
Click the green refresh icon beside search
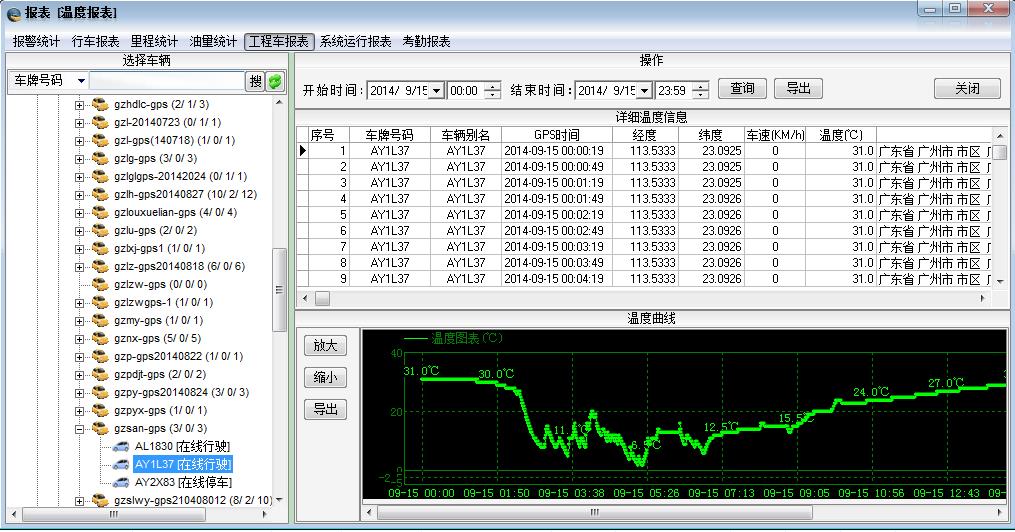[275, 81]
